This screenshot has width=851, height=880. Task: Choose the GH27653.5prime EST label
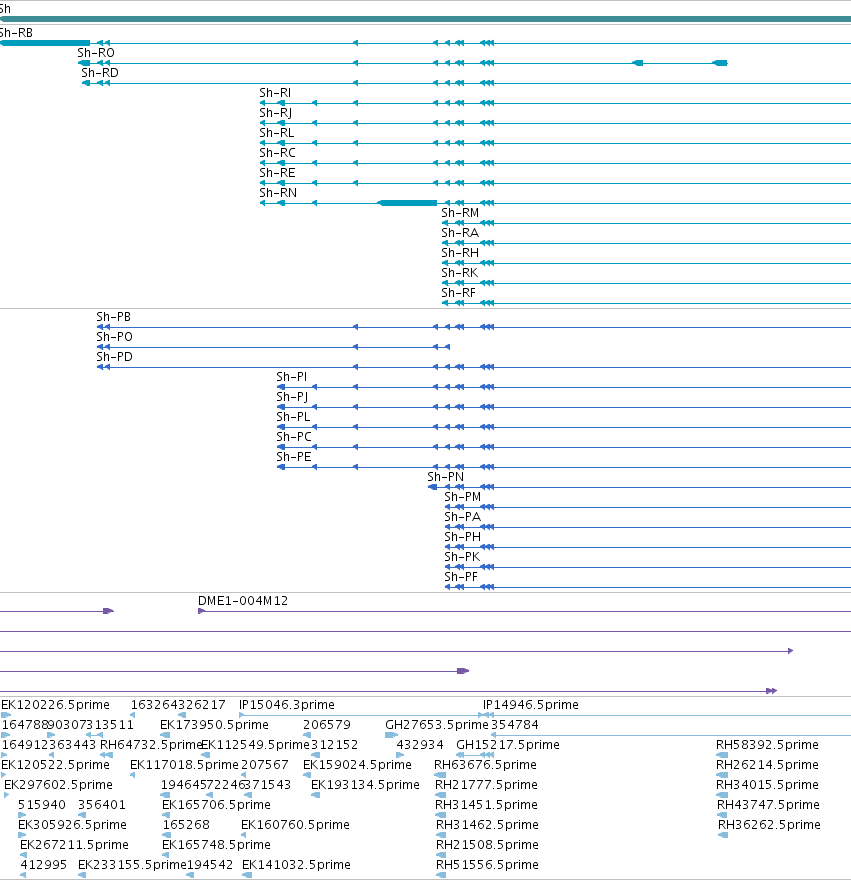(437, 725)
